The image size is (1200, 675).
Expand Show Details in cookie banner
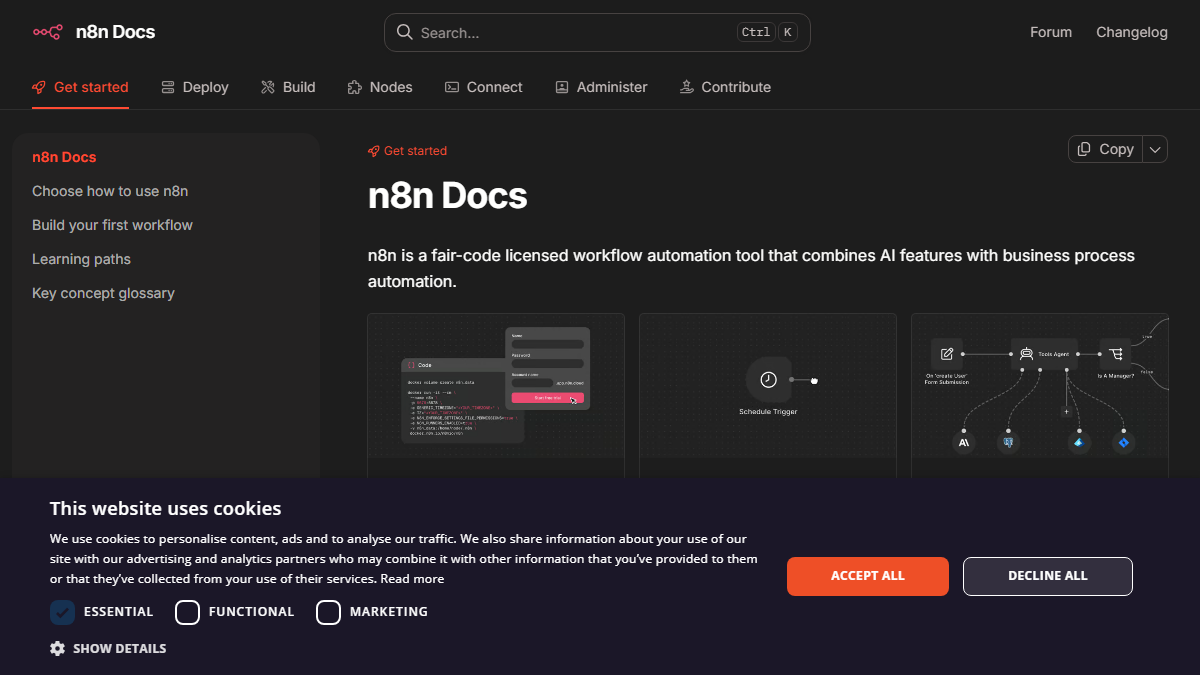pyautogui.click(x=108, y=648)
